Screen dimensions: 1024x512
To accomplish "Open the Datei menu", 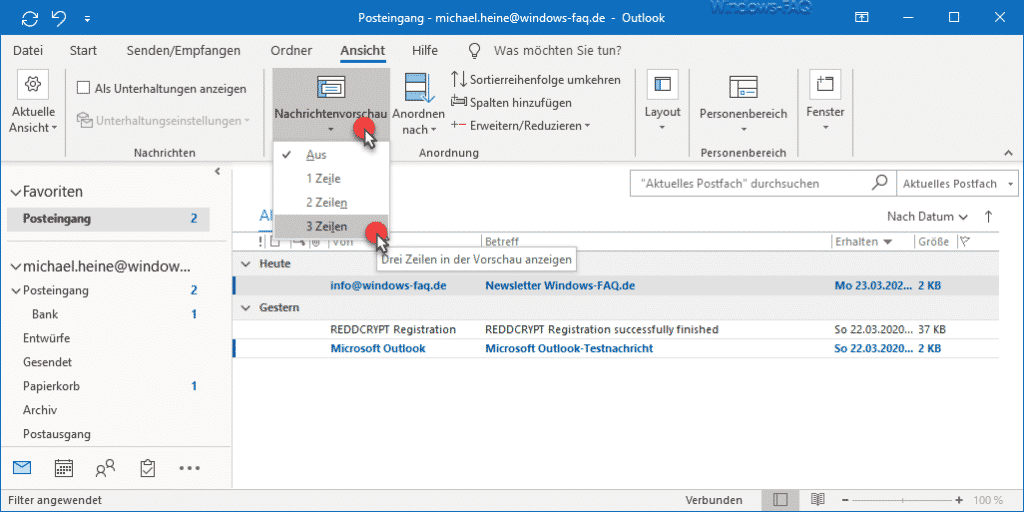I will pos(27,50).
